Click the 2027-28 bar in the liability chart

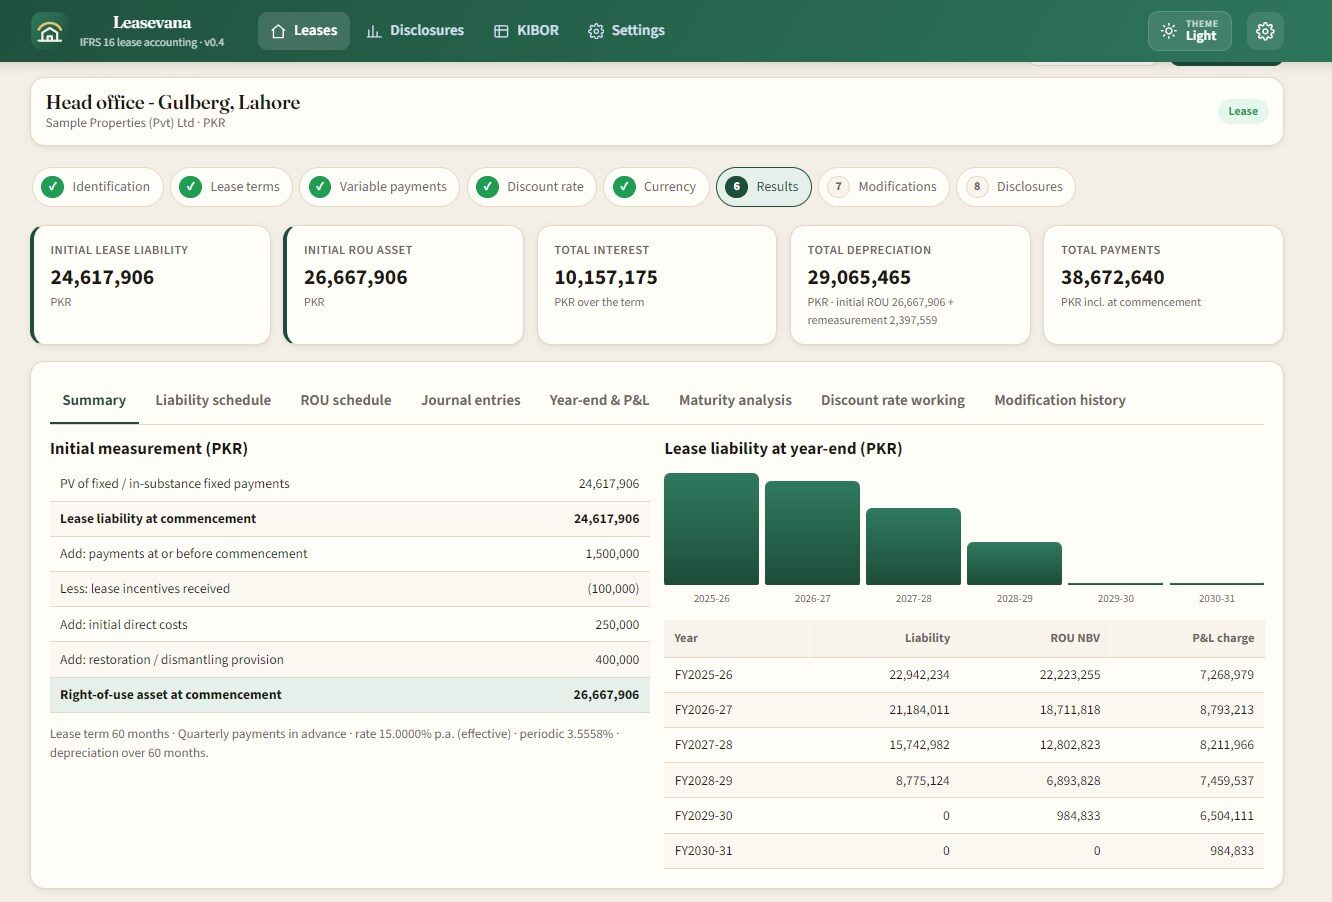tap(913, 546)
